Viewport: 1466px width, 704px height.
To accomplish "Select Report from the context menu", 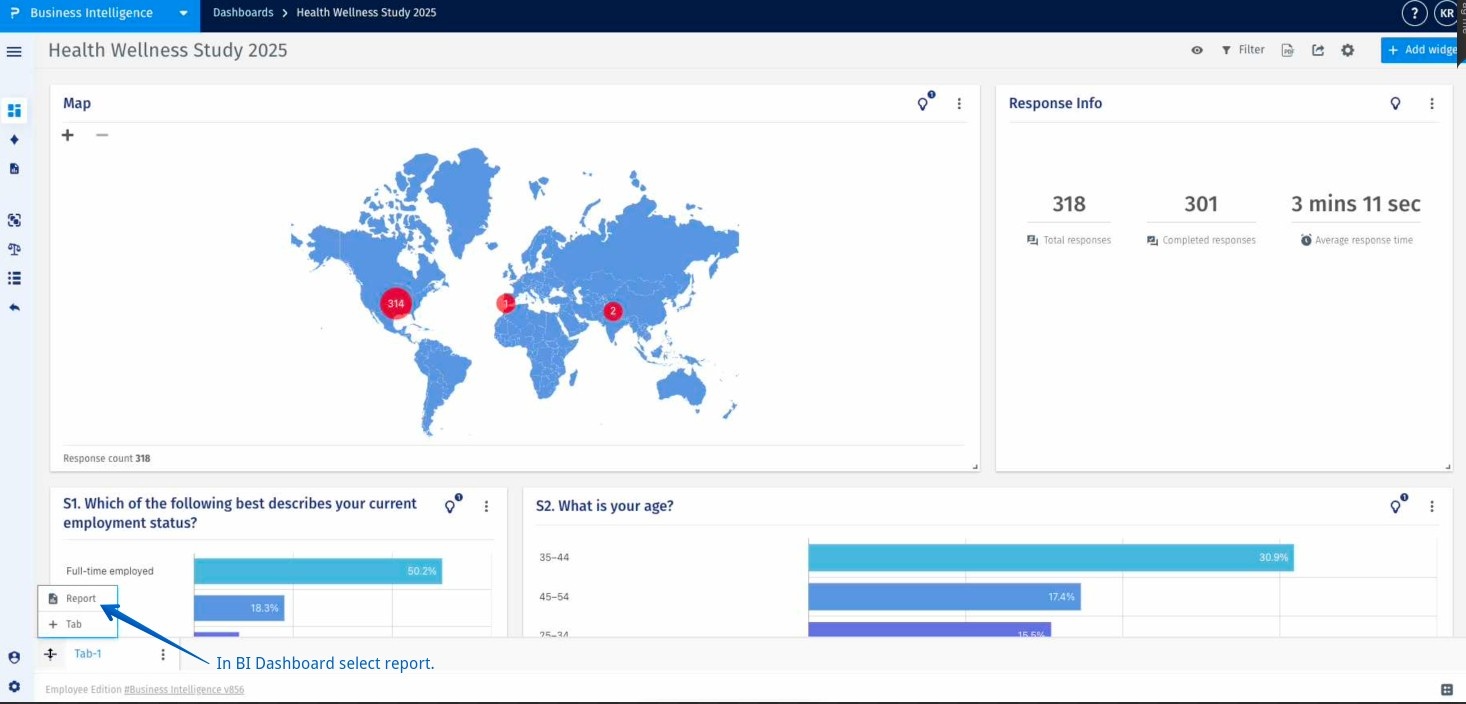I will [x=77, y=597].
